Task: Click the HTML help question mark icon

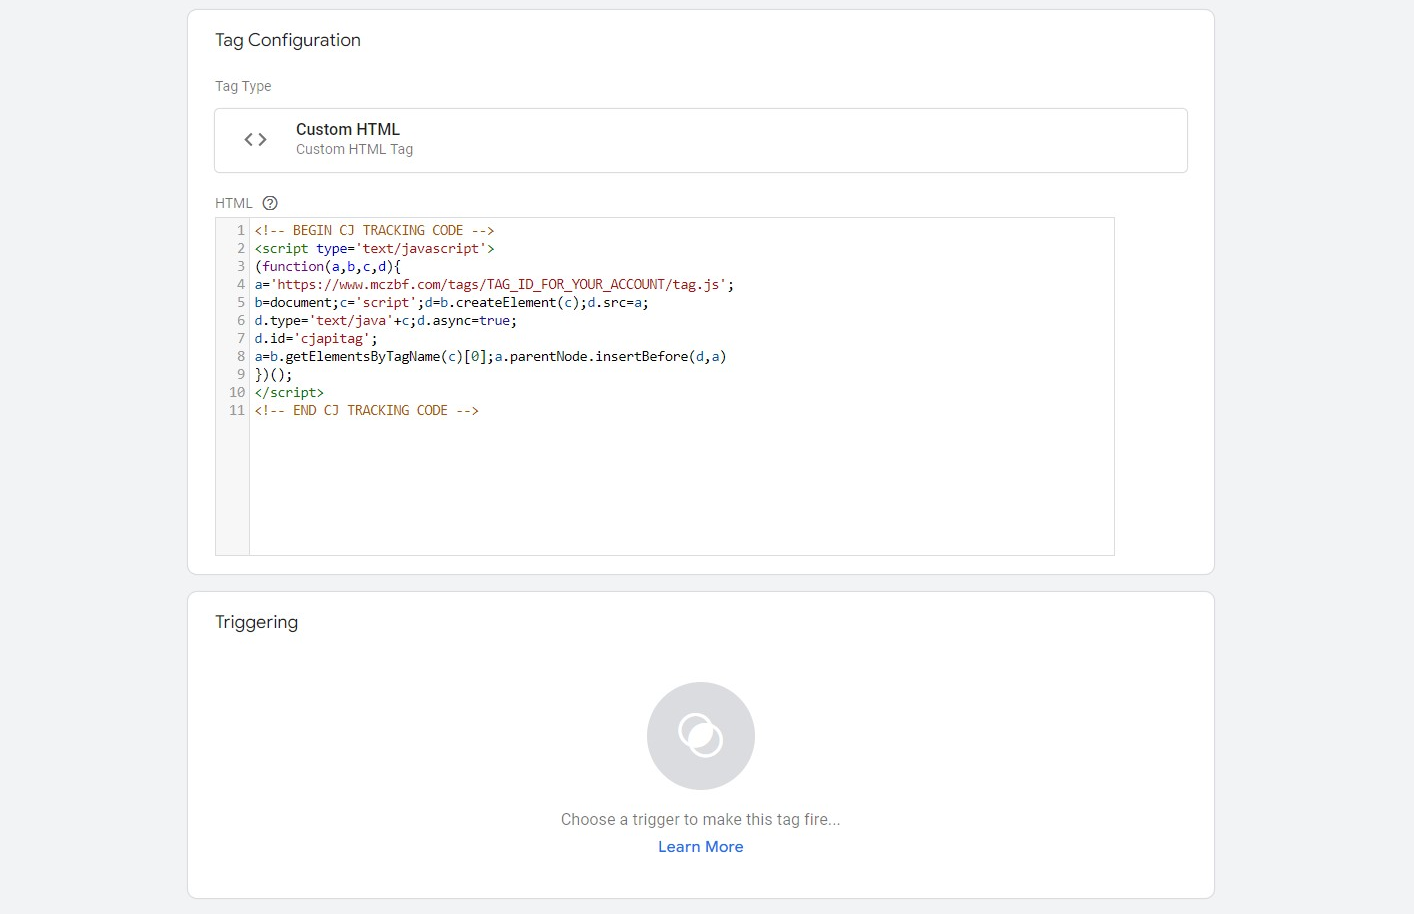Action: pyautogui.click(x=270, y=203)
